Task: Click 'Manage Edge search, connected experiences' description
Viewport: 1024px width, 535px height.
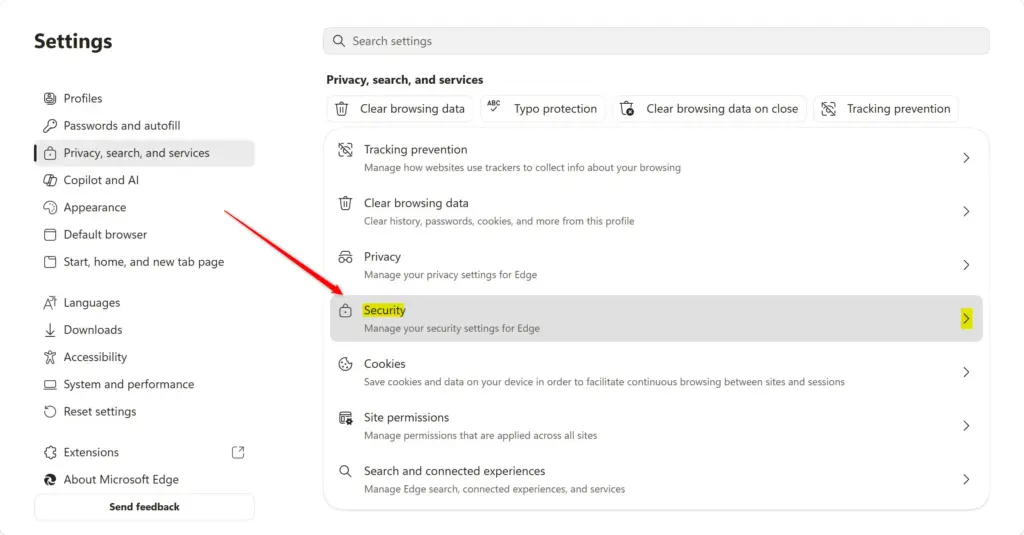Action: tap(494, 489)
